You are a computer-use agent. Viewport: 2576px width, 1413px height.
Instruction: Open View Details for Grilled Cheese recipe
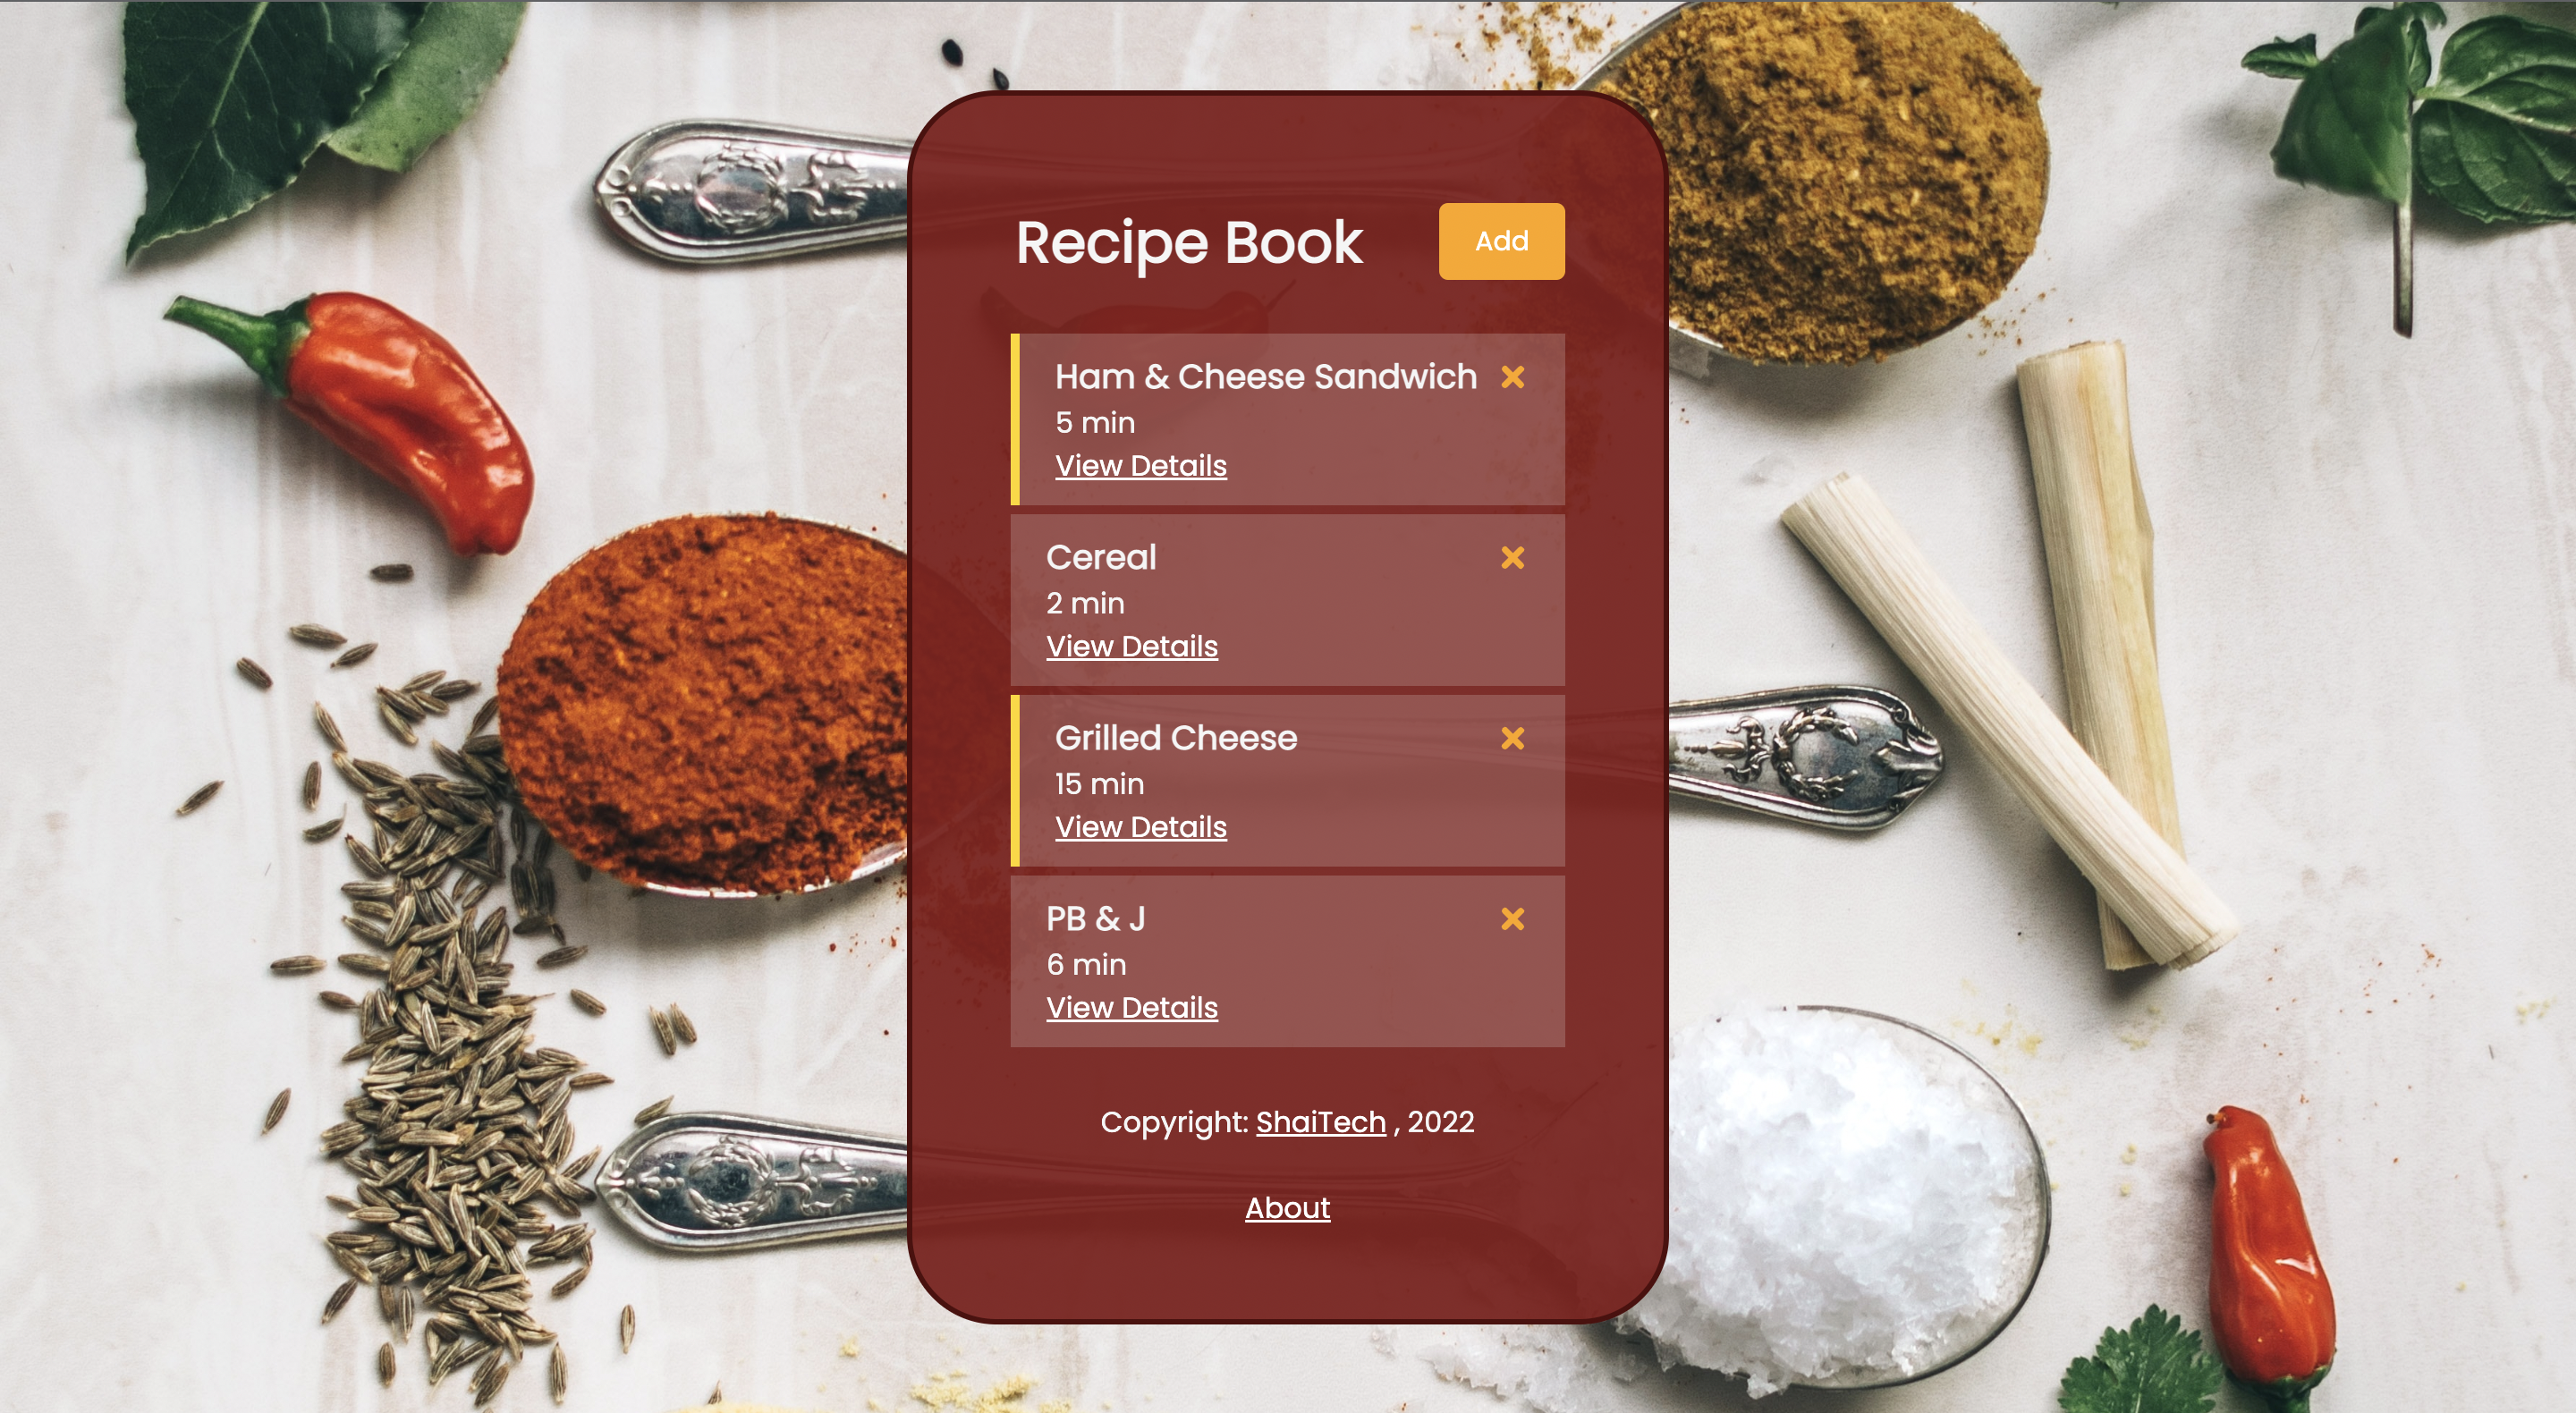1140,825
